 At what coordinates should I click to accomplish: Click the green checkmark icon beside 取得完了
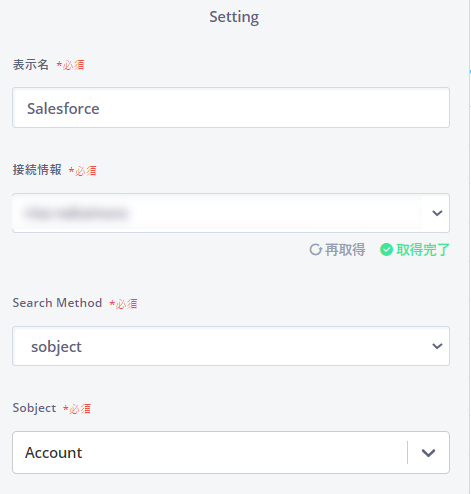tap(386, 250)
